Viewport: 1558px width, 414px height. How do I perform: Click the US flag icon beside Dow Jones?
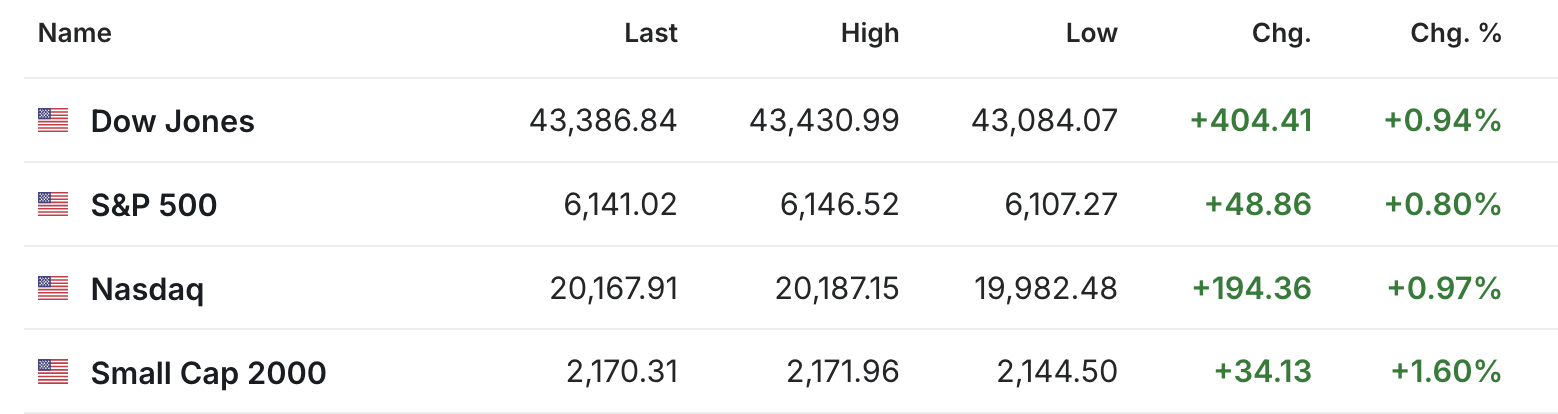(x=53, y=121)
